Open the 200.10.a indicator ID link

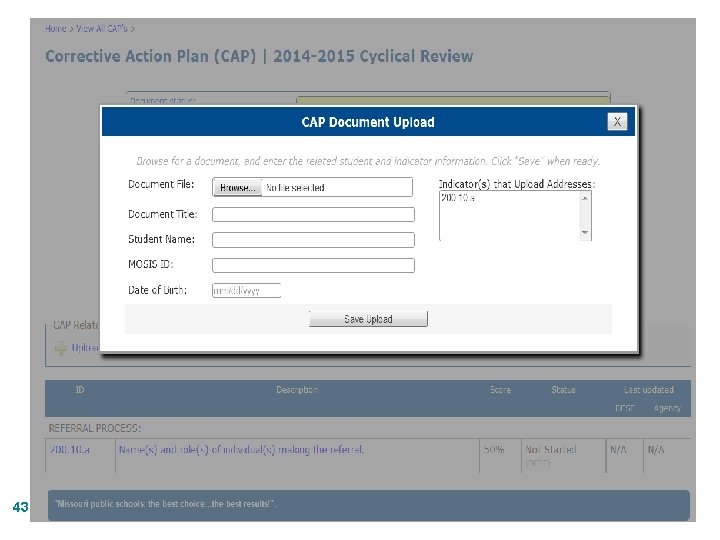coord(70,450)
